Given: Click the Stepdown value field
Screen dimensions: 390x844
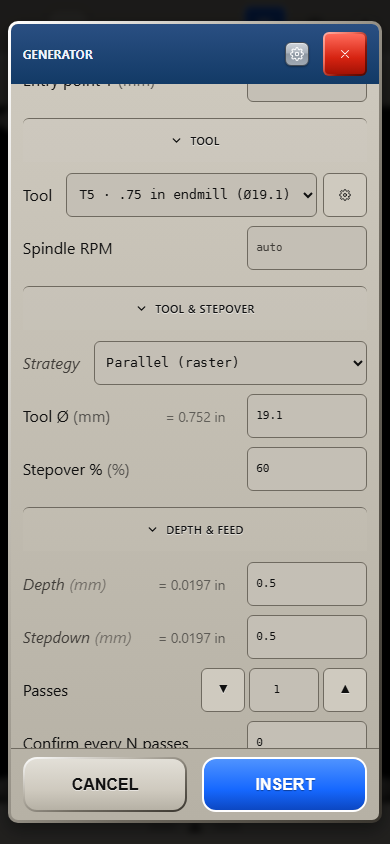Looking at the screenshot, I should (x=307, y=637).
